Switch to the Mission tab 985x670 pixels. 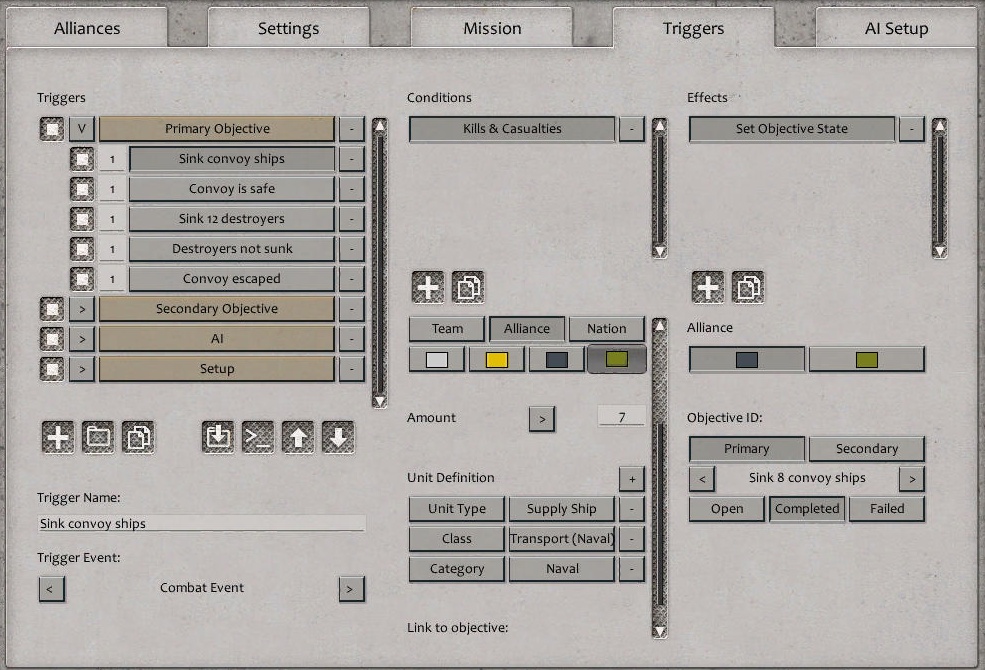[x=492, y=28]
